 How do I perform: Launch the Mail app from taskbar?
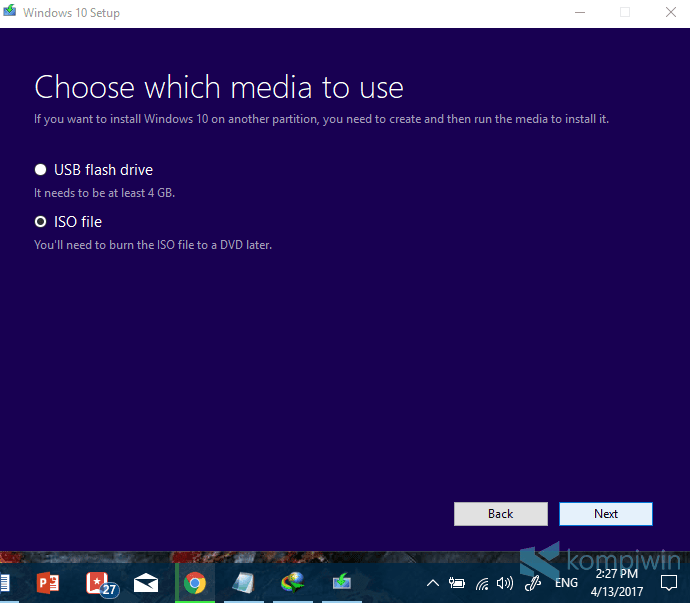[x=146, y=584]
